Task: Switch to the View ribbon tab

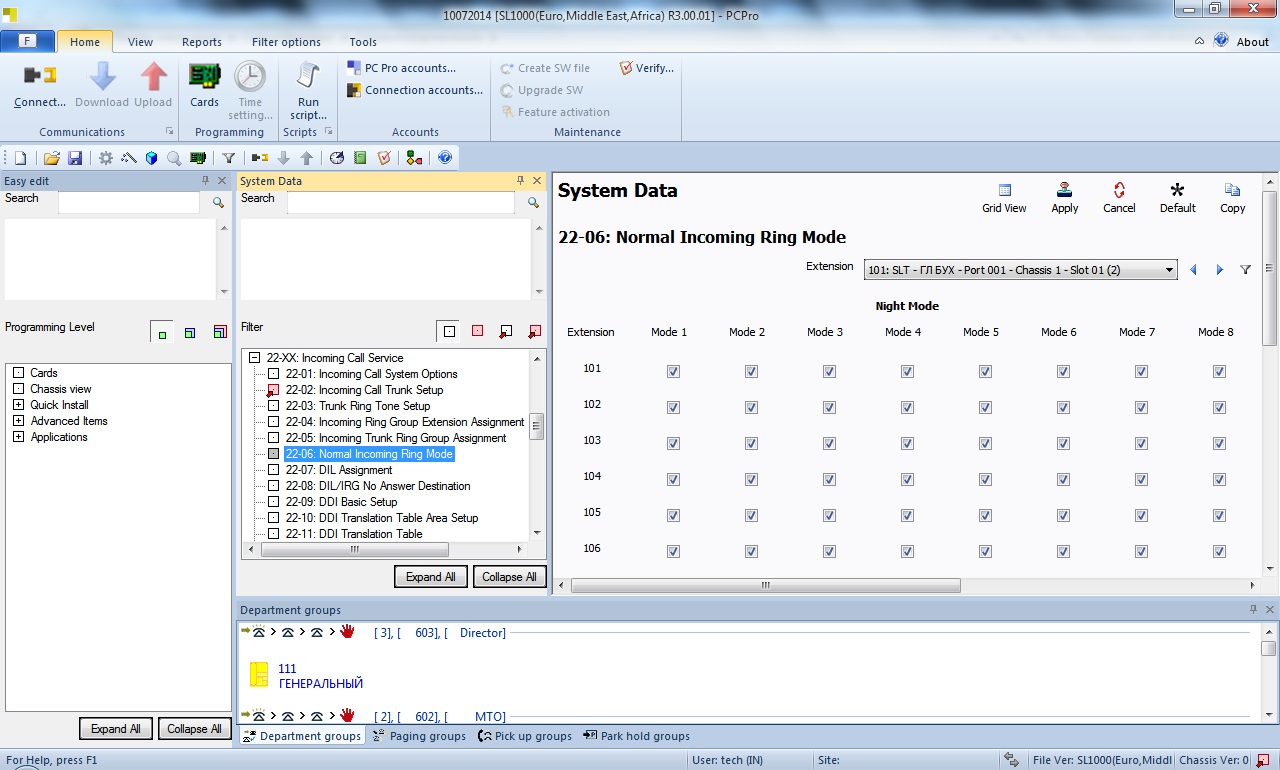Action: (140, 42)
